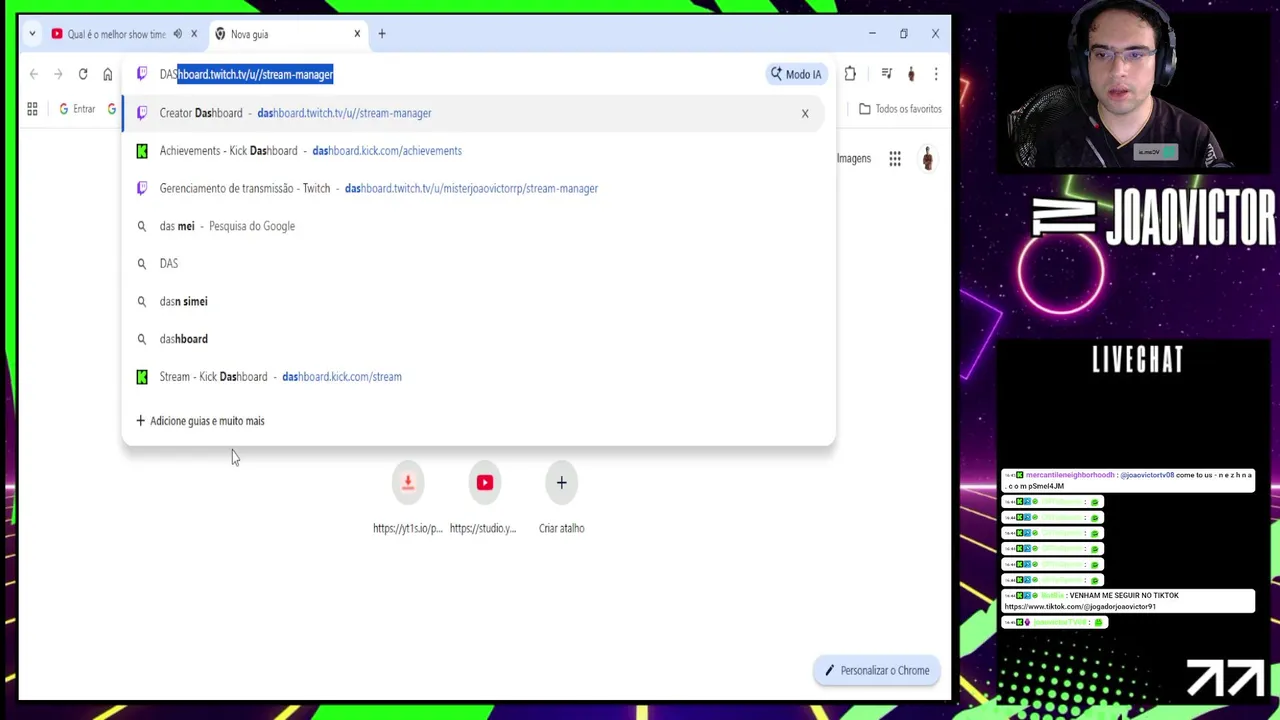Image resolution: width=1280 pixels, height=720 pixels.
Task: Open the YouTube Studio shortcut tile
Action: pos(485,483)
